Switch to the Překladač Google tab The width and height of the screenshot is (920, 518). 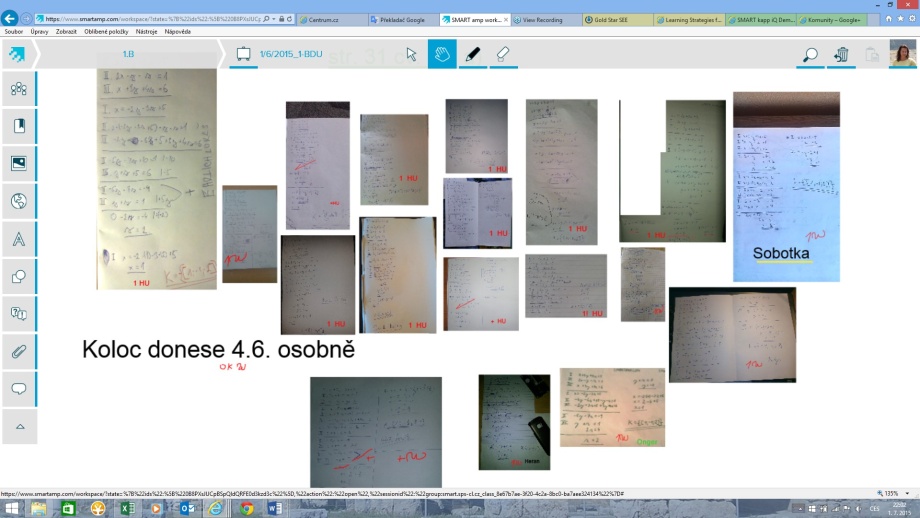click(x=403, y=19)
